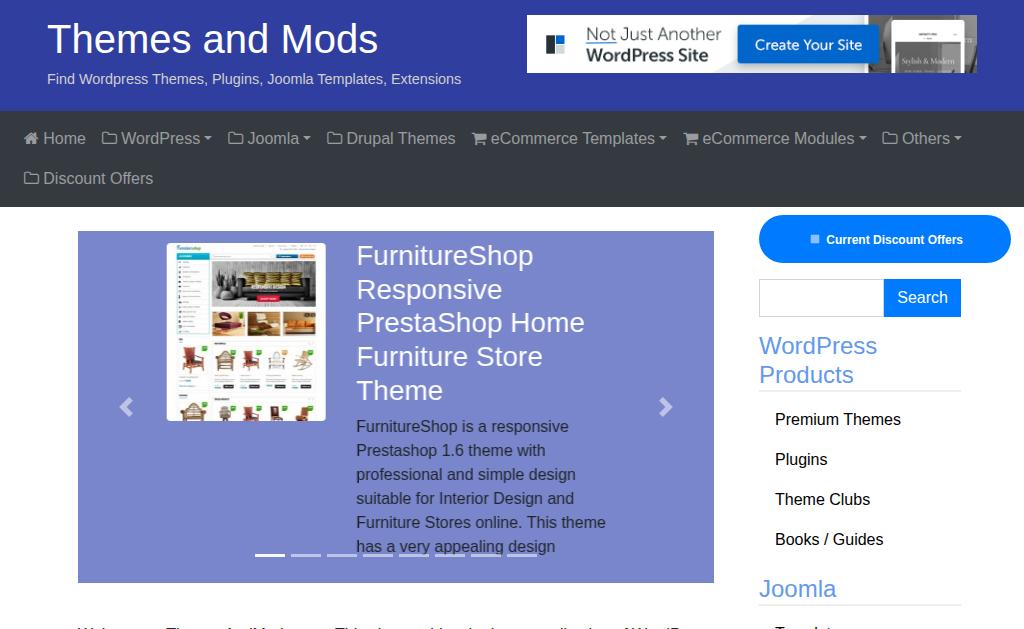Open Discount Offers menu item

(x=89, y=178)
